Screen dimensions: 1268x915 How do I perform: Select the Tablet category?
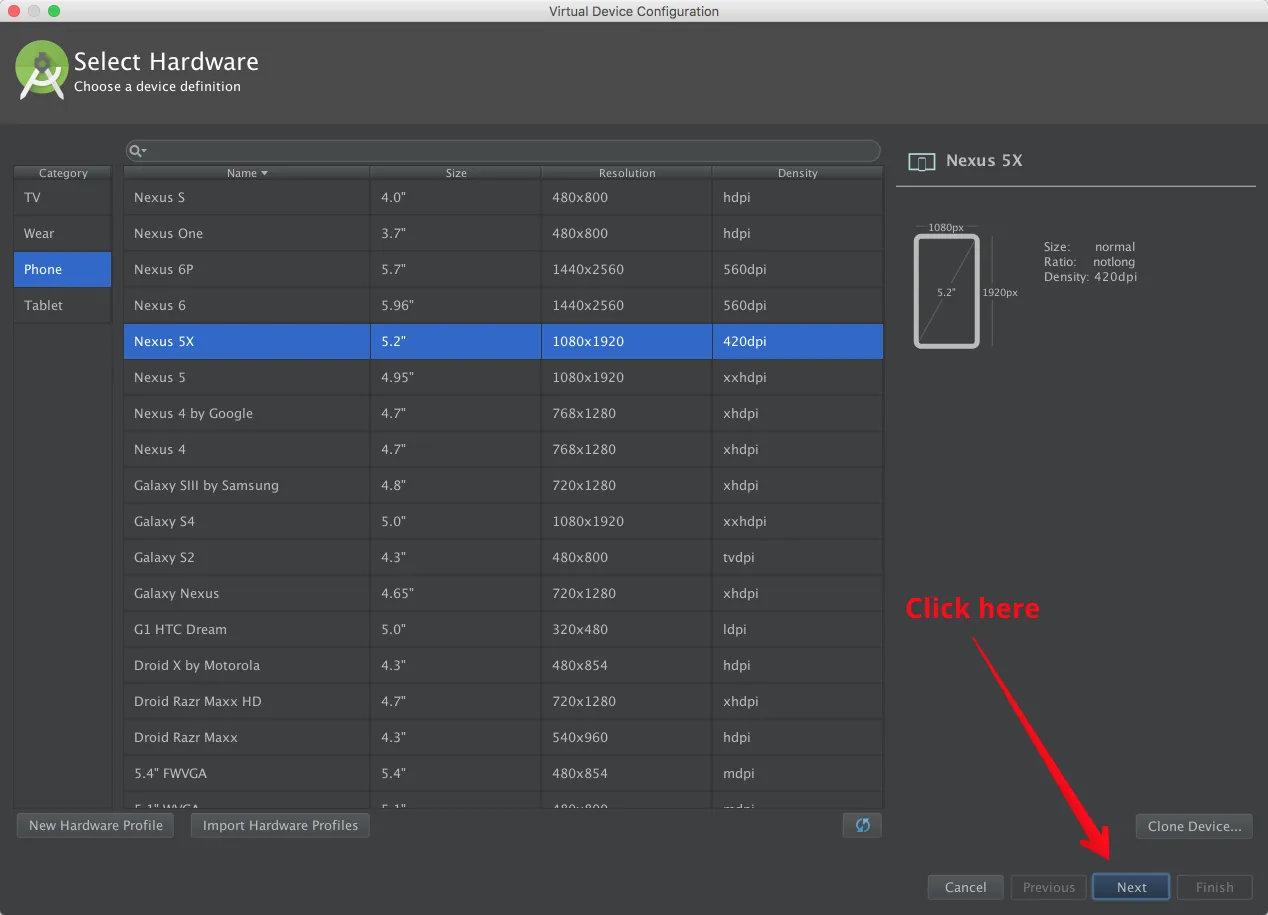point(62,306)
